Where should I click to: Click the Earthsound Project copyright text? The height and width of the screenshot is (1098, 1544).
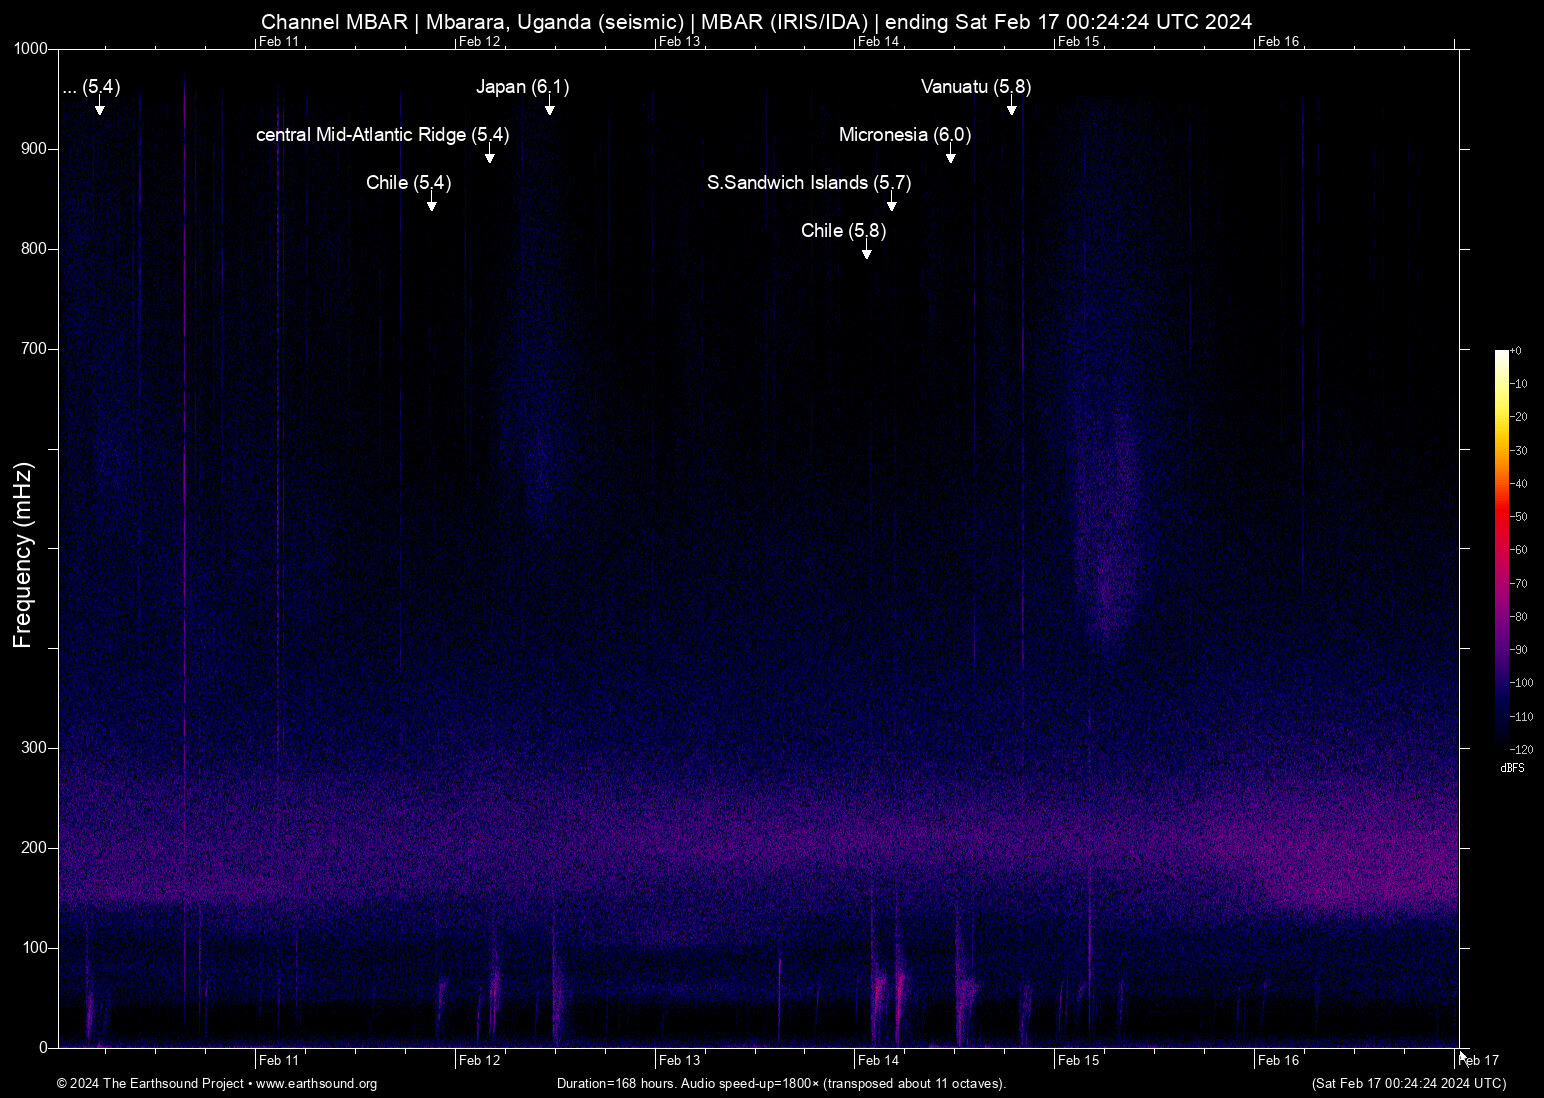pos(150,1084)
